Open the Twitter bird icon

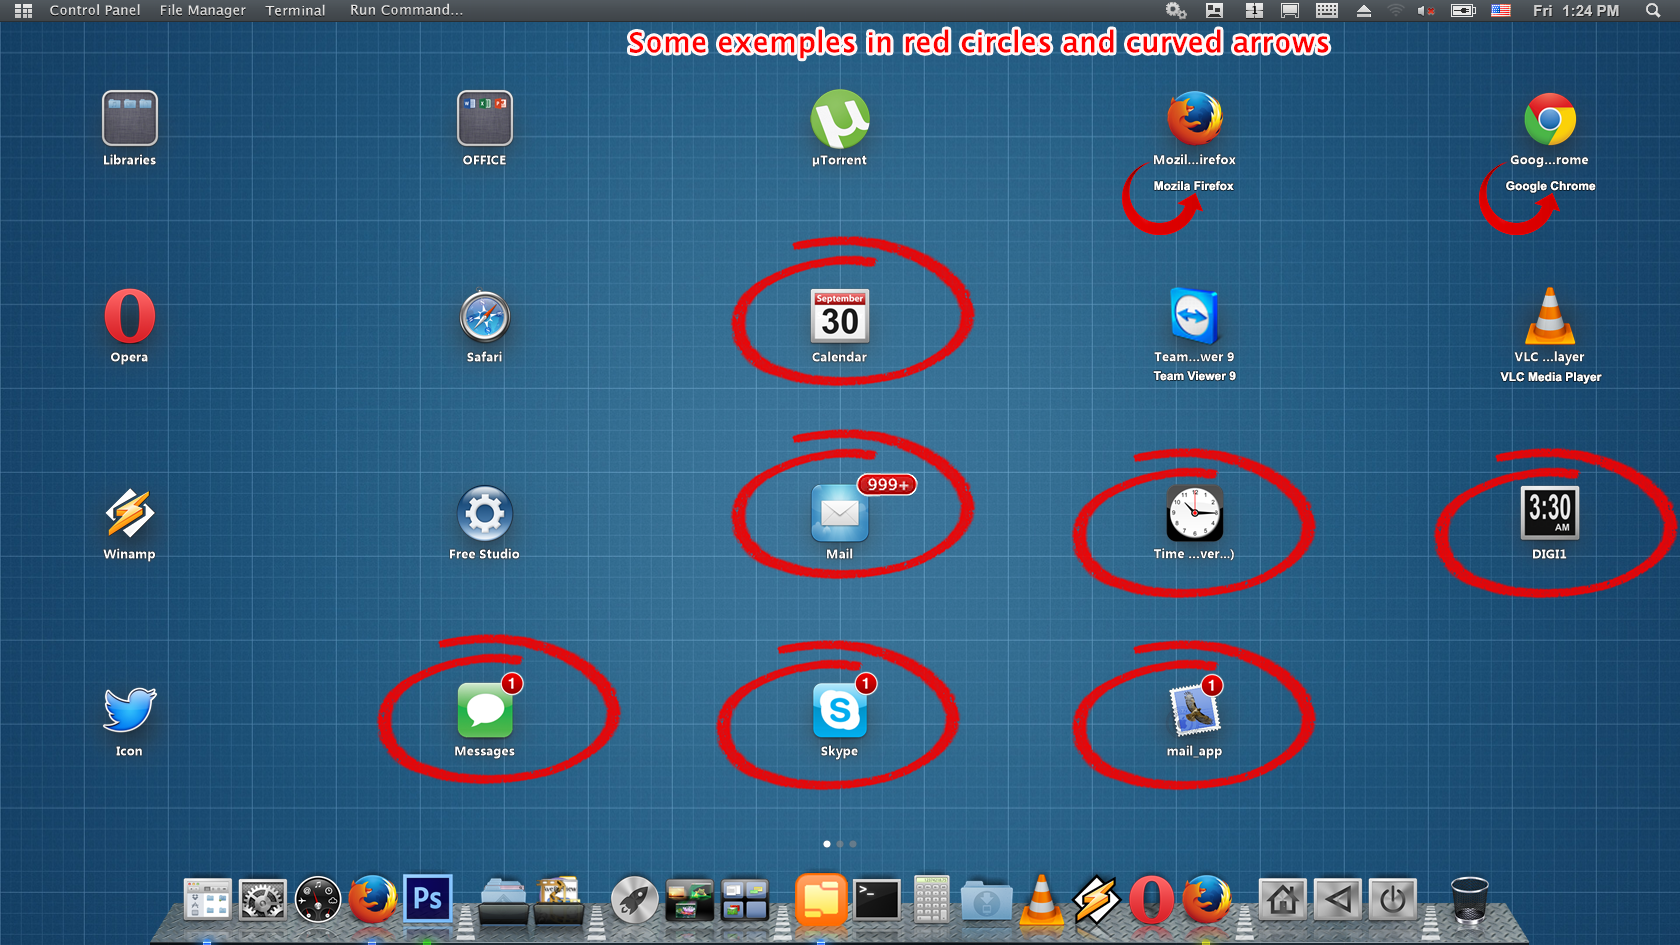click(x=130, y=710)
